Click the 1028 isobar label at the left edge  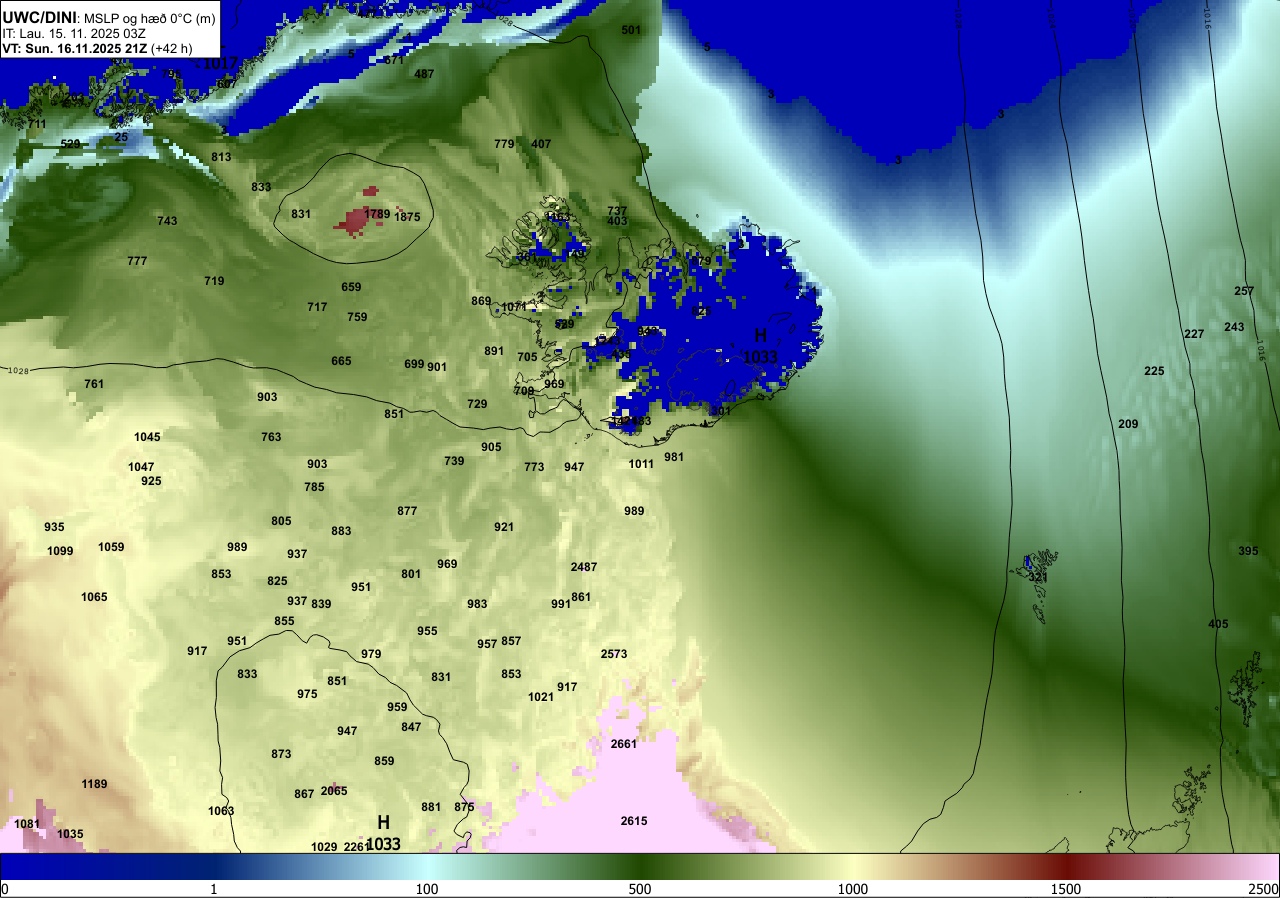[x=17, y=371]
